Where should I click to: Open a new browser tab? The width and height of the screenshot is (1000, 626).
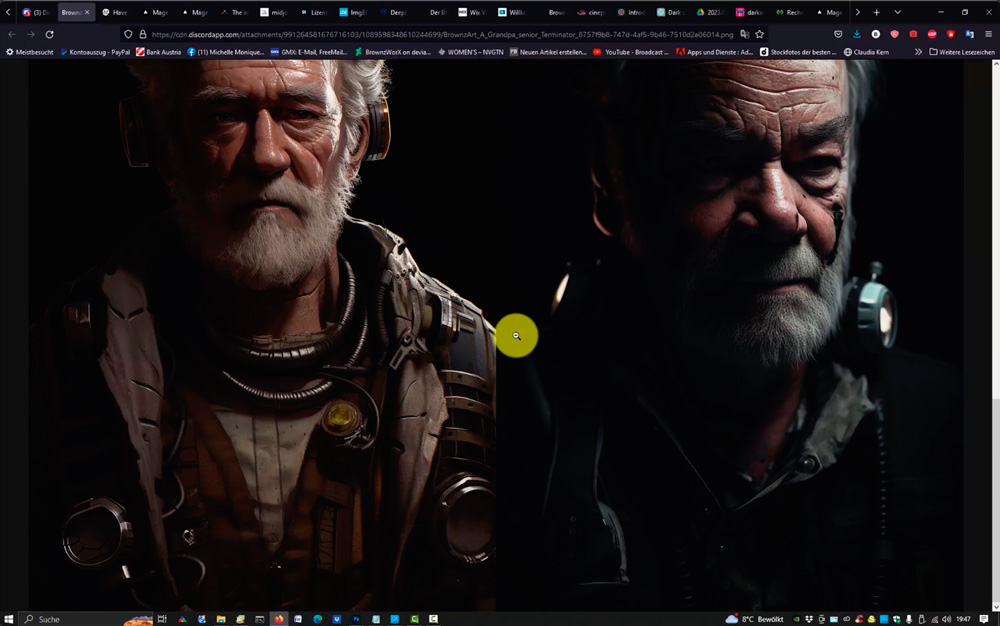pos(877,12)
